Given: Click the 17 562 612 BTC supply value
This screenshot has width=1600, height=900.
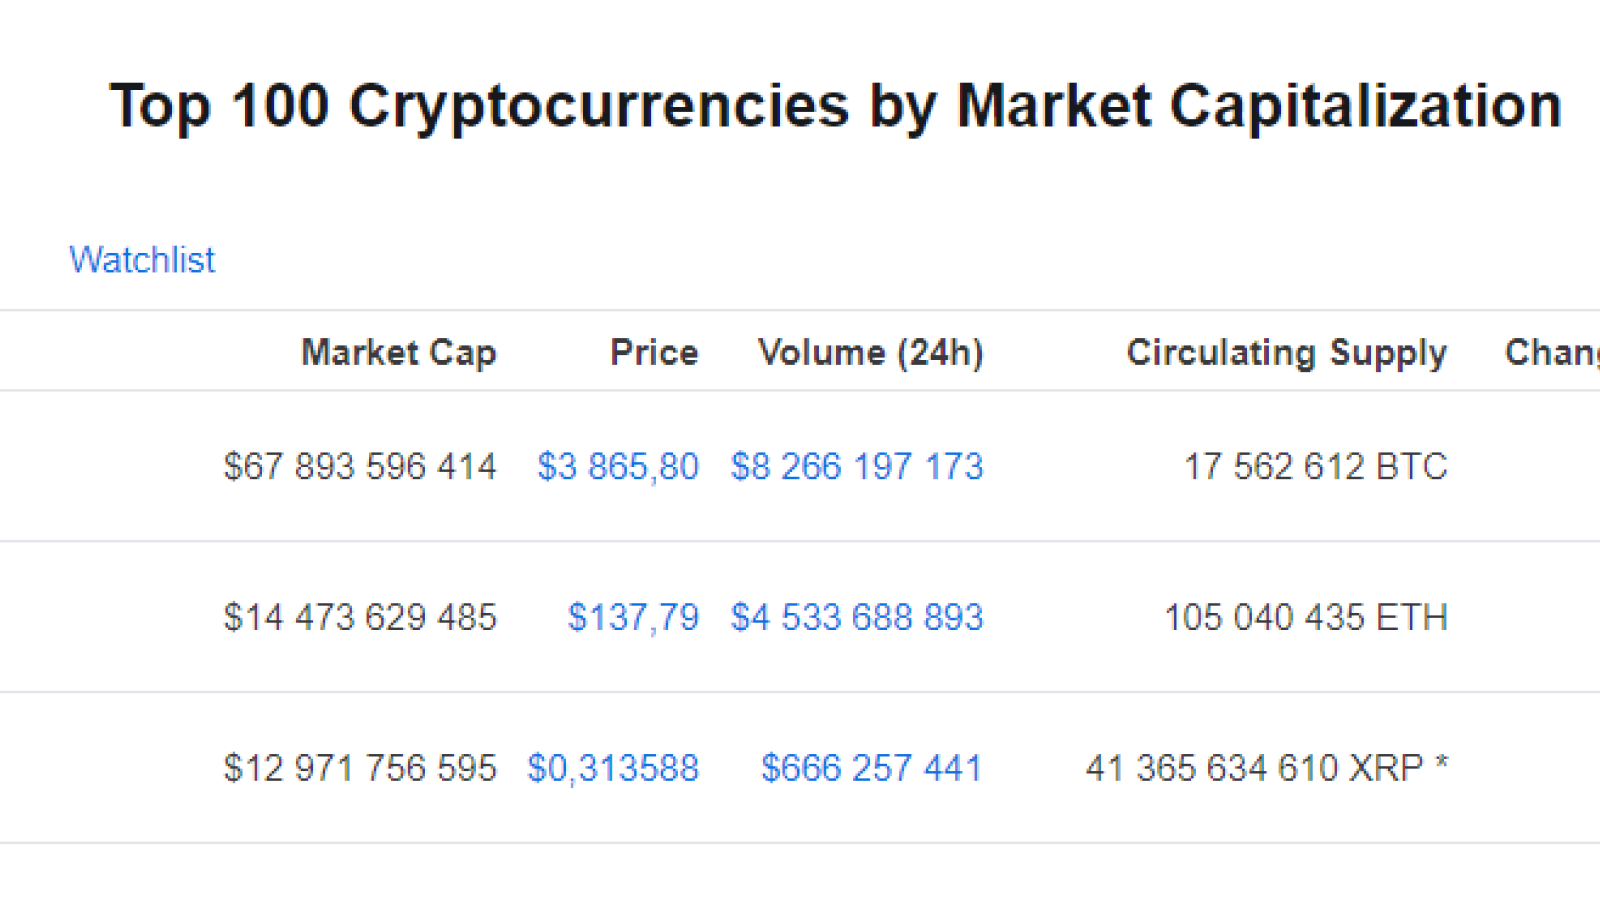Looking at the screenshot, I should 1316,467.
